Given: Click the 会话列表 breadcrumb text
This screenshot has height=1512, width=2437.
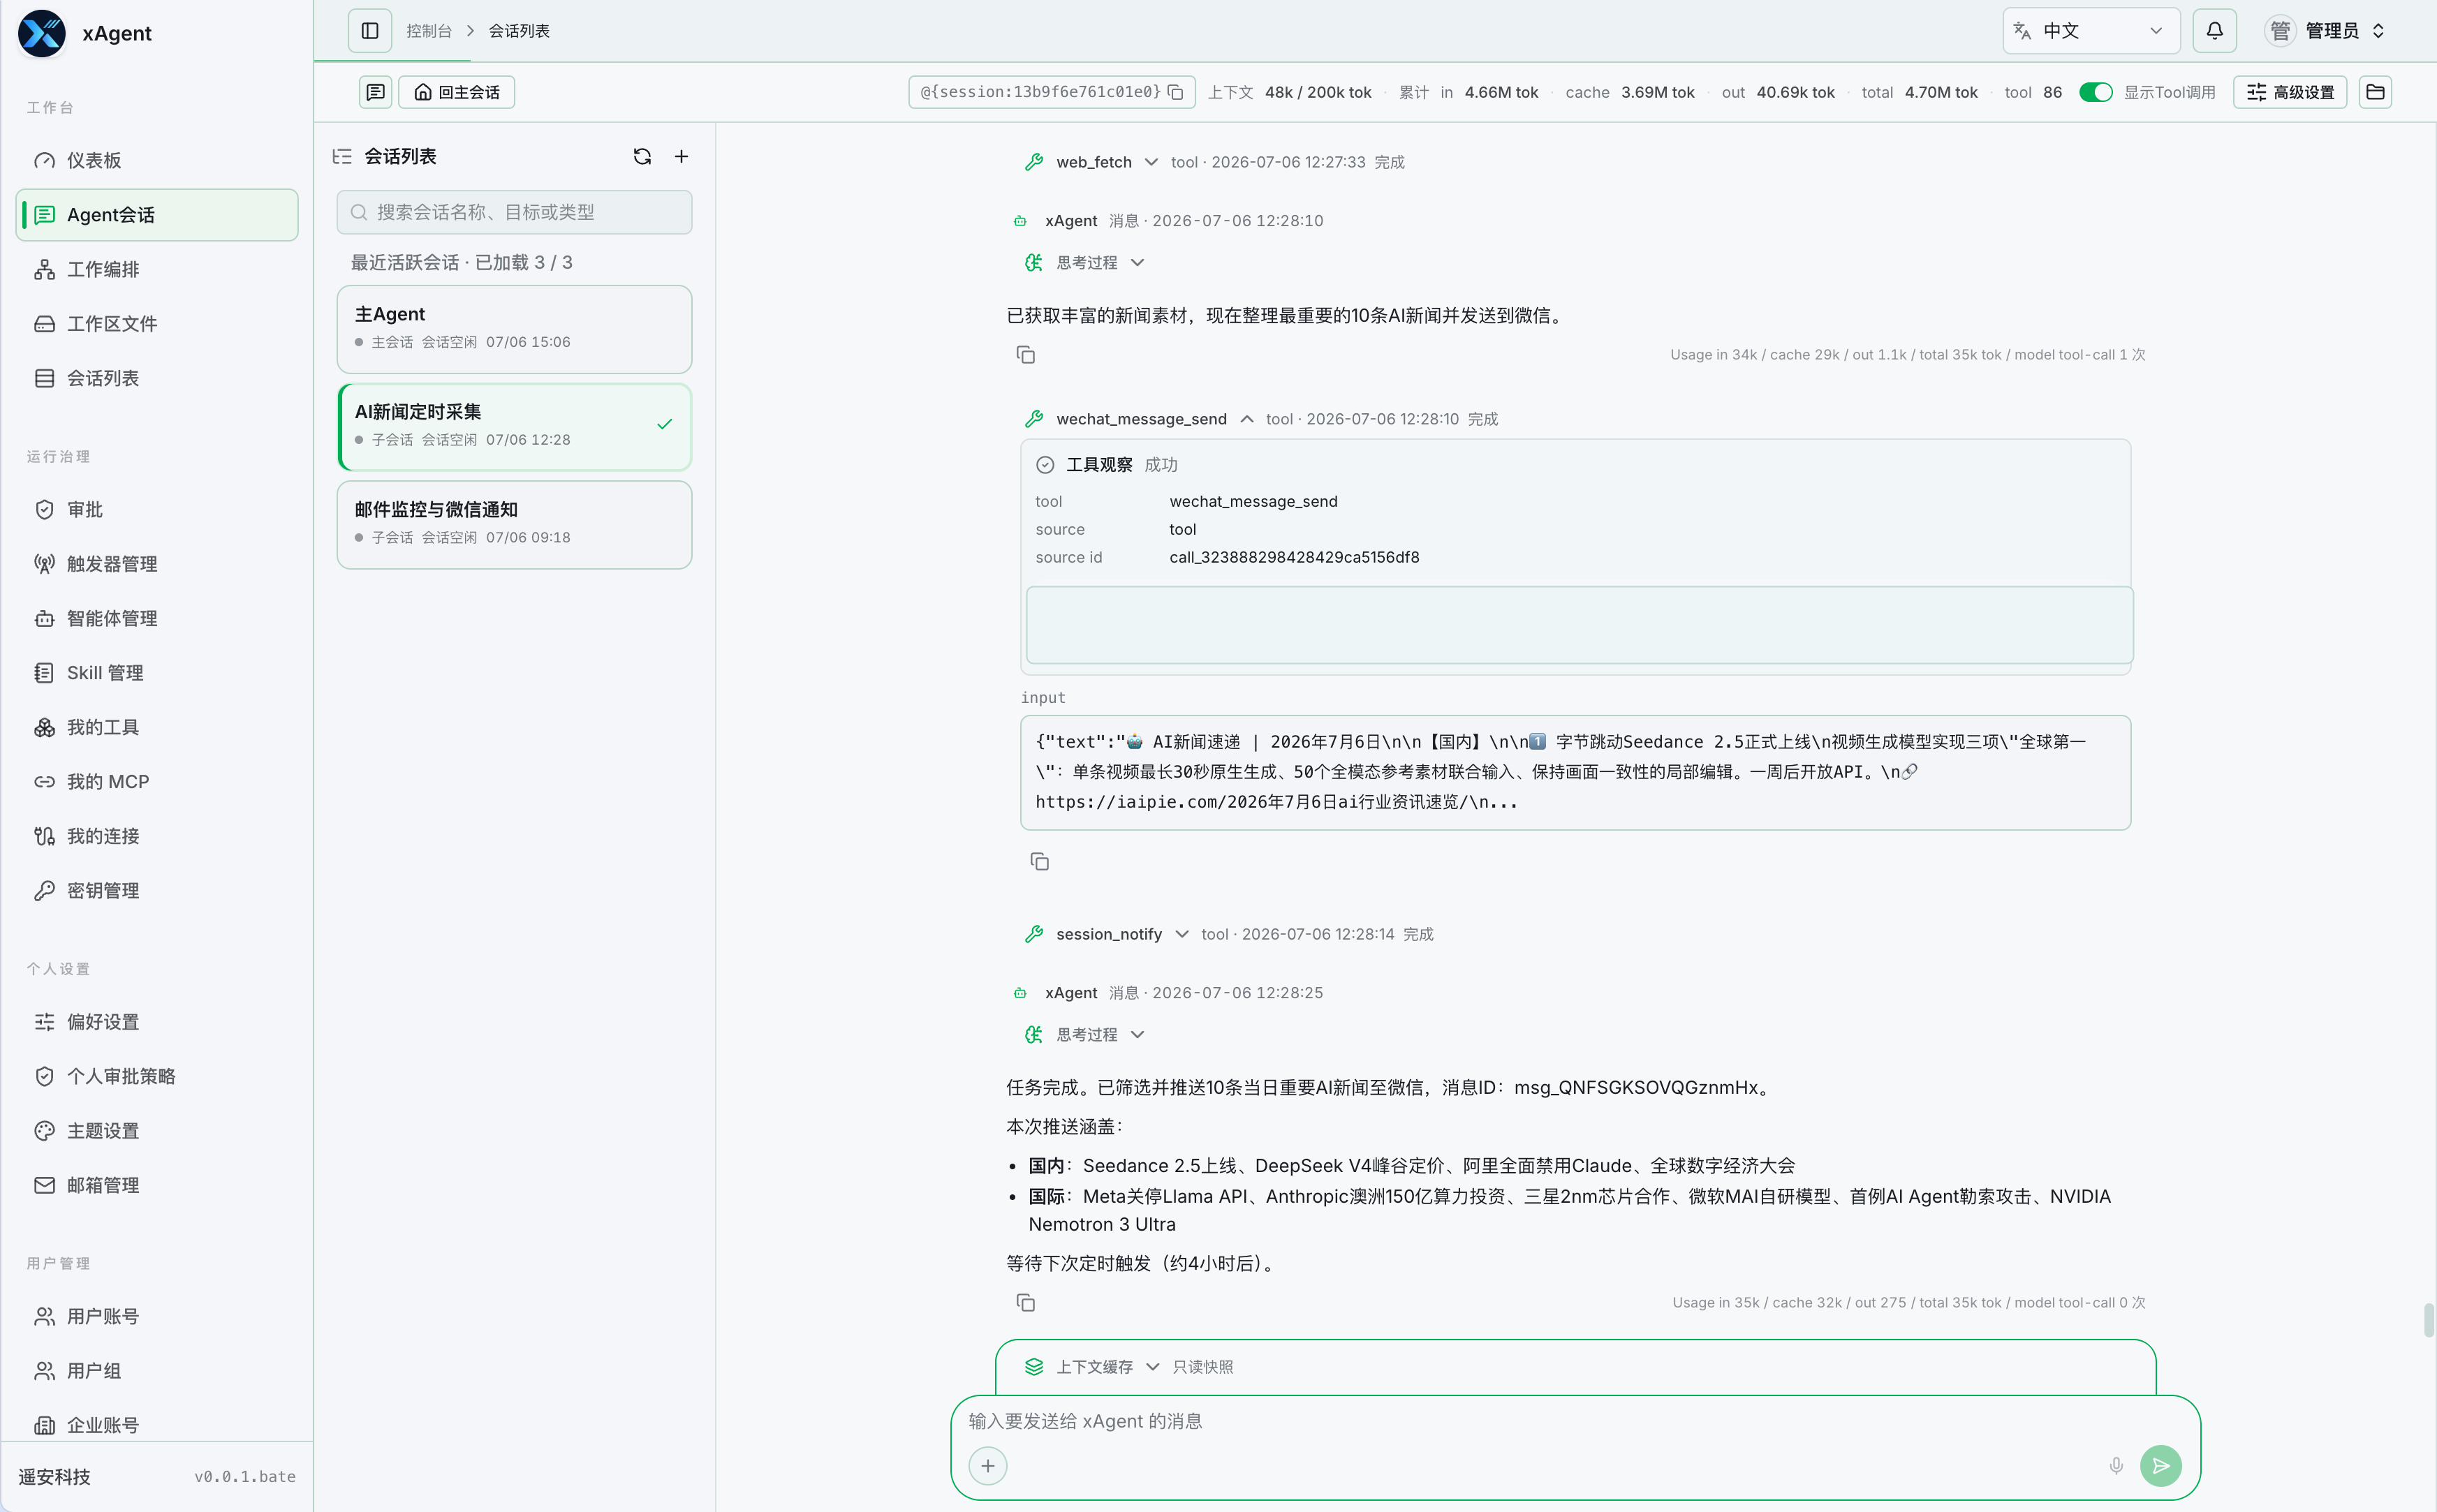Looking at the screenshot, I should (x=519, y=31).
